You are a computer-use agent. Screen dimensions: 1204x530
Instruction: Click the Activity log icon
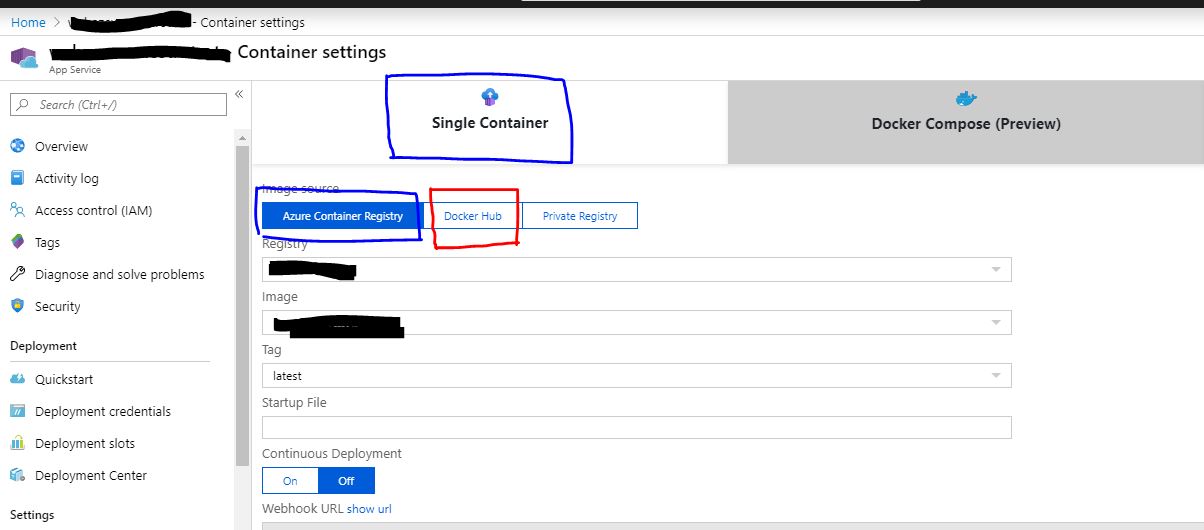[x=17, y=178]
